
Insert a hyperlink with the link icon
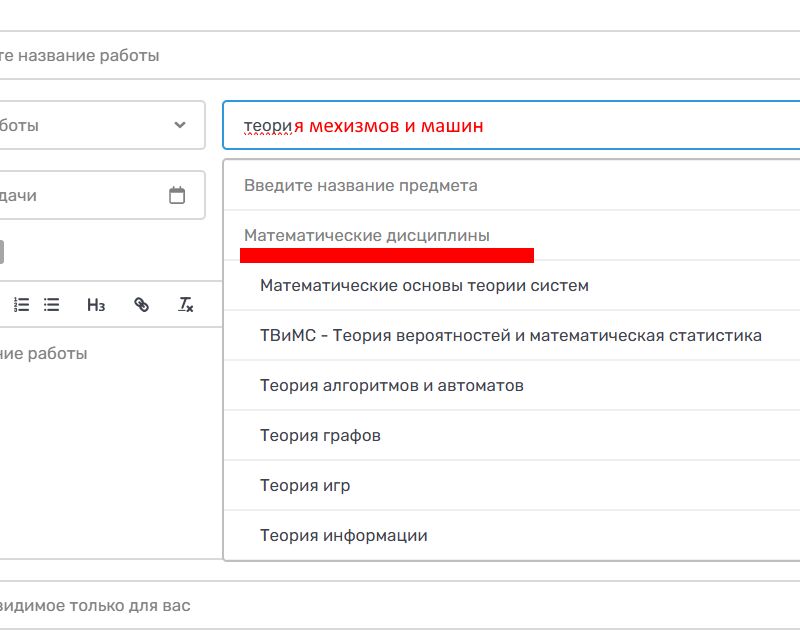point(141,305)
